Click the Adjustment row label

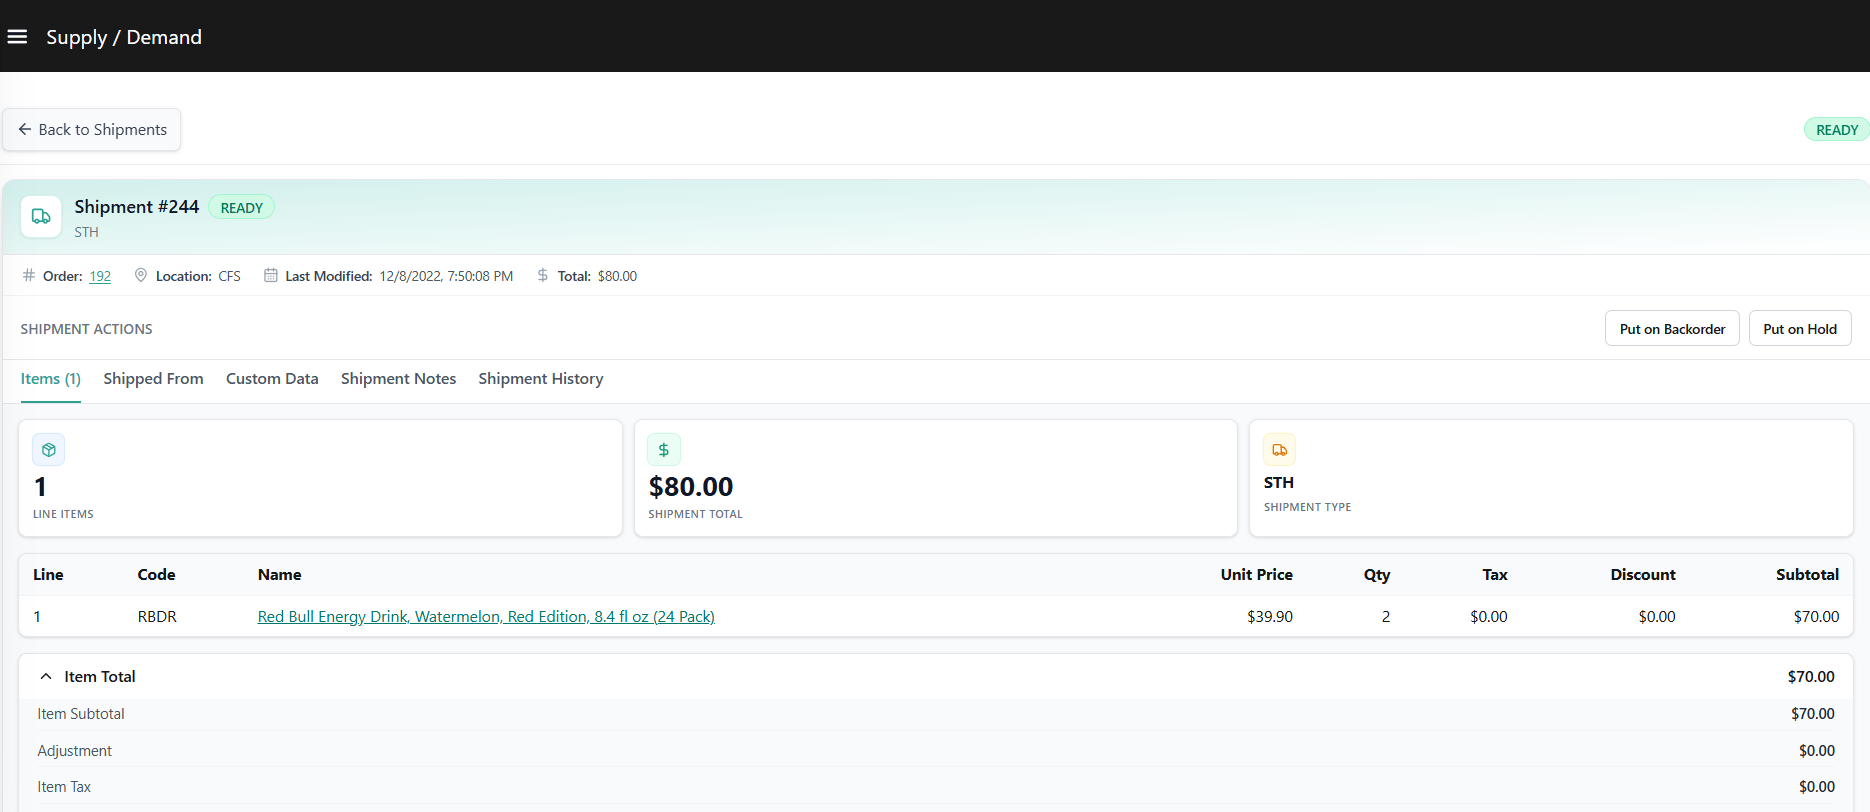point(75,751)
